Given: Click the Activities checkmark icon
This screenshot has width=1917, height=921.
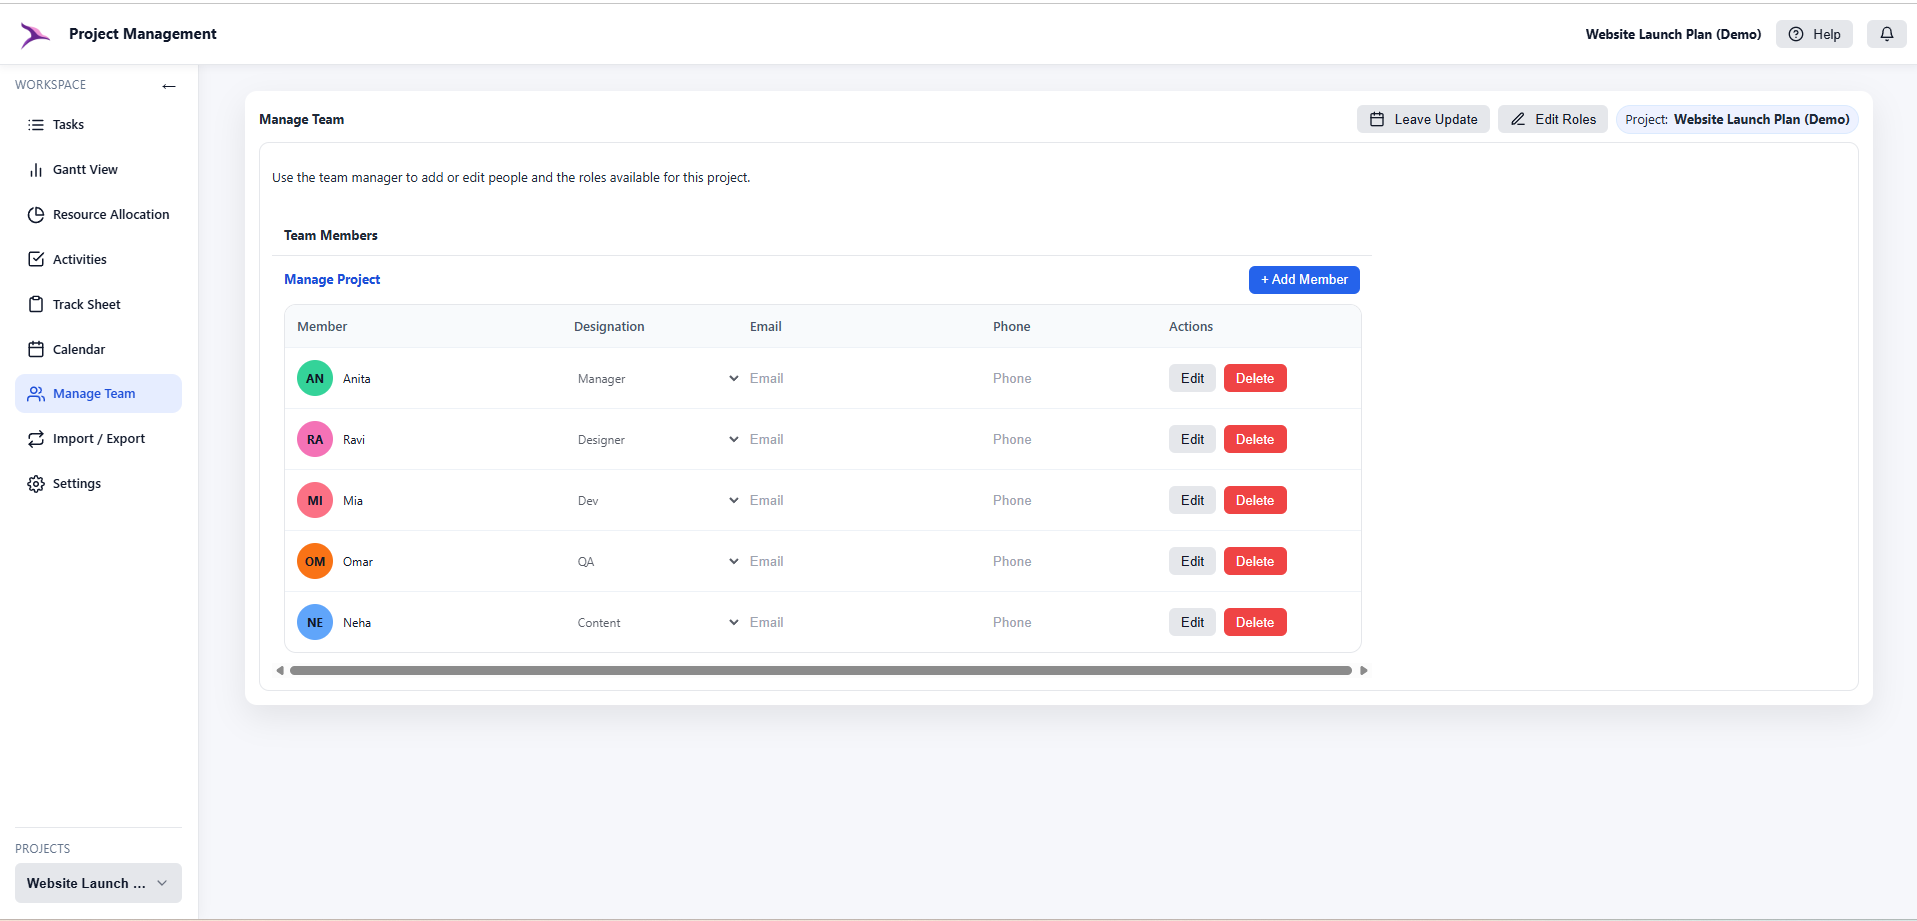Looking at the screenshot, I should (x=35, y=259).
